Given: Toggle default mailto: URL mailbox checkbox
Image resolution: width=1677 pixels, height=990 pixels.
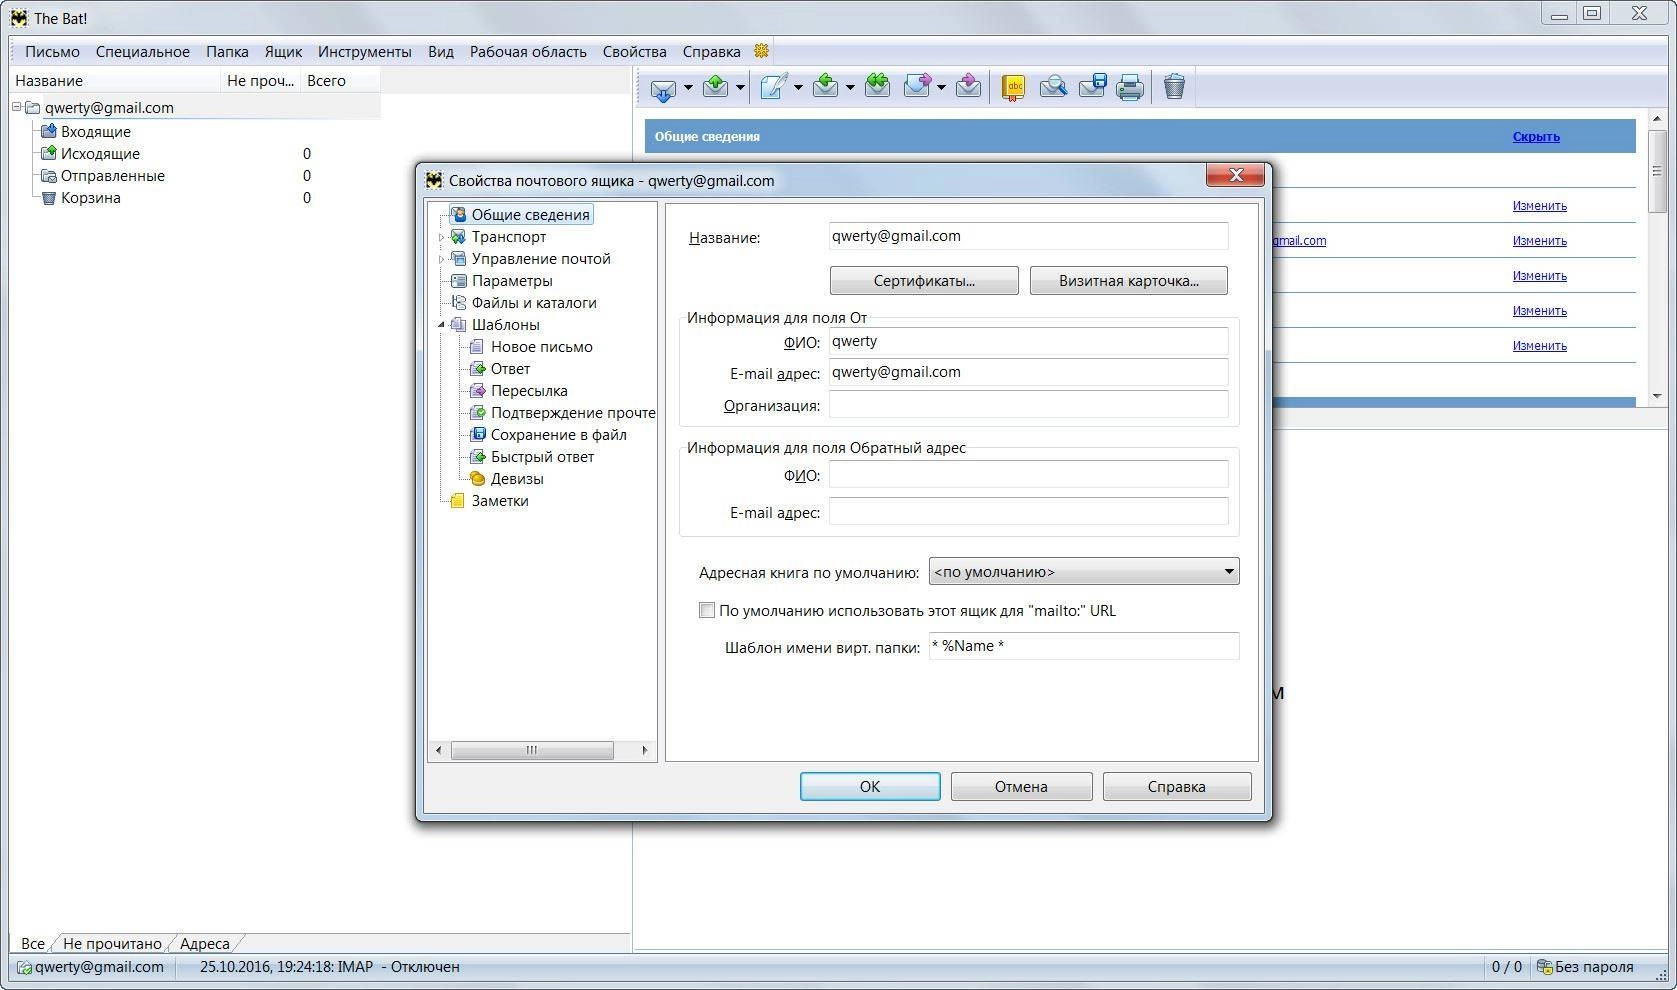Looking at the screenshot, I should pyautogui.click(x=707, y=610).
